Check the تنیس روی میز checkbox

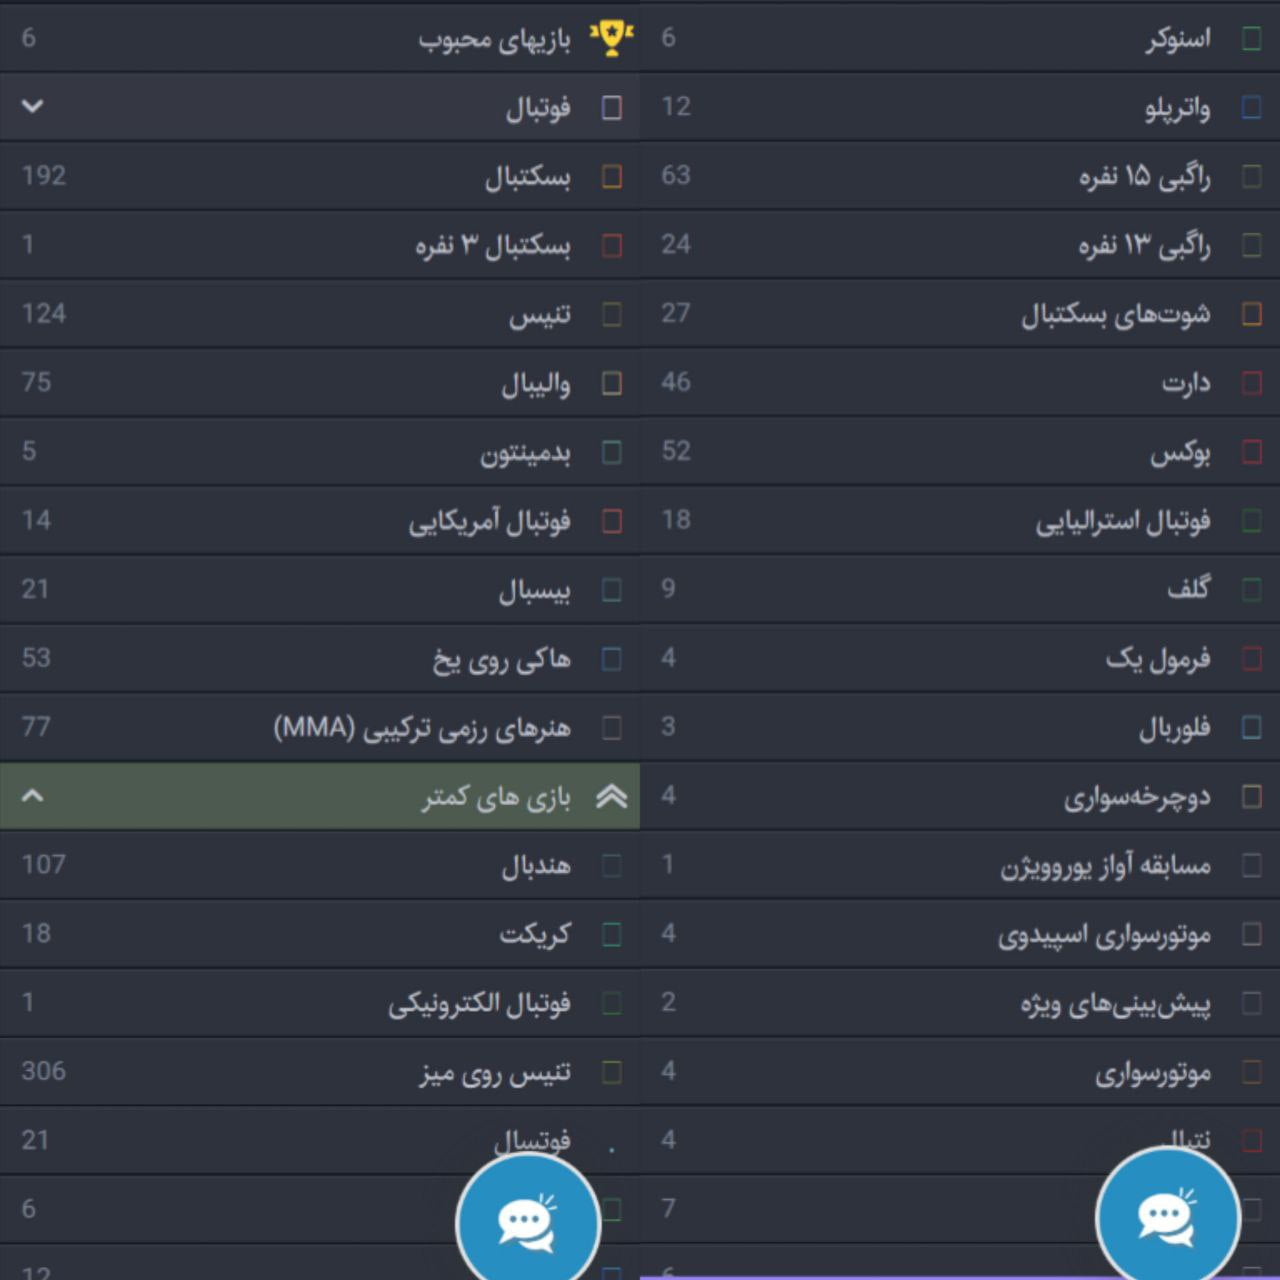[x=611, y=1072]
